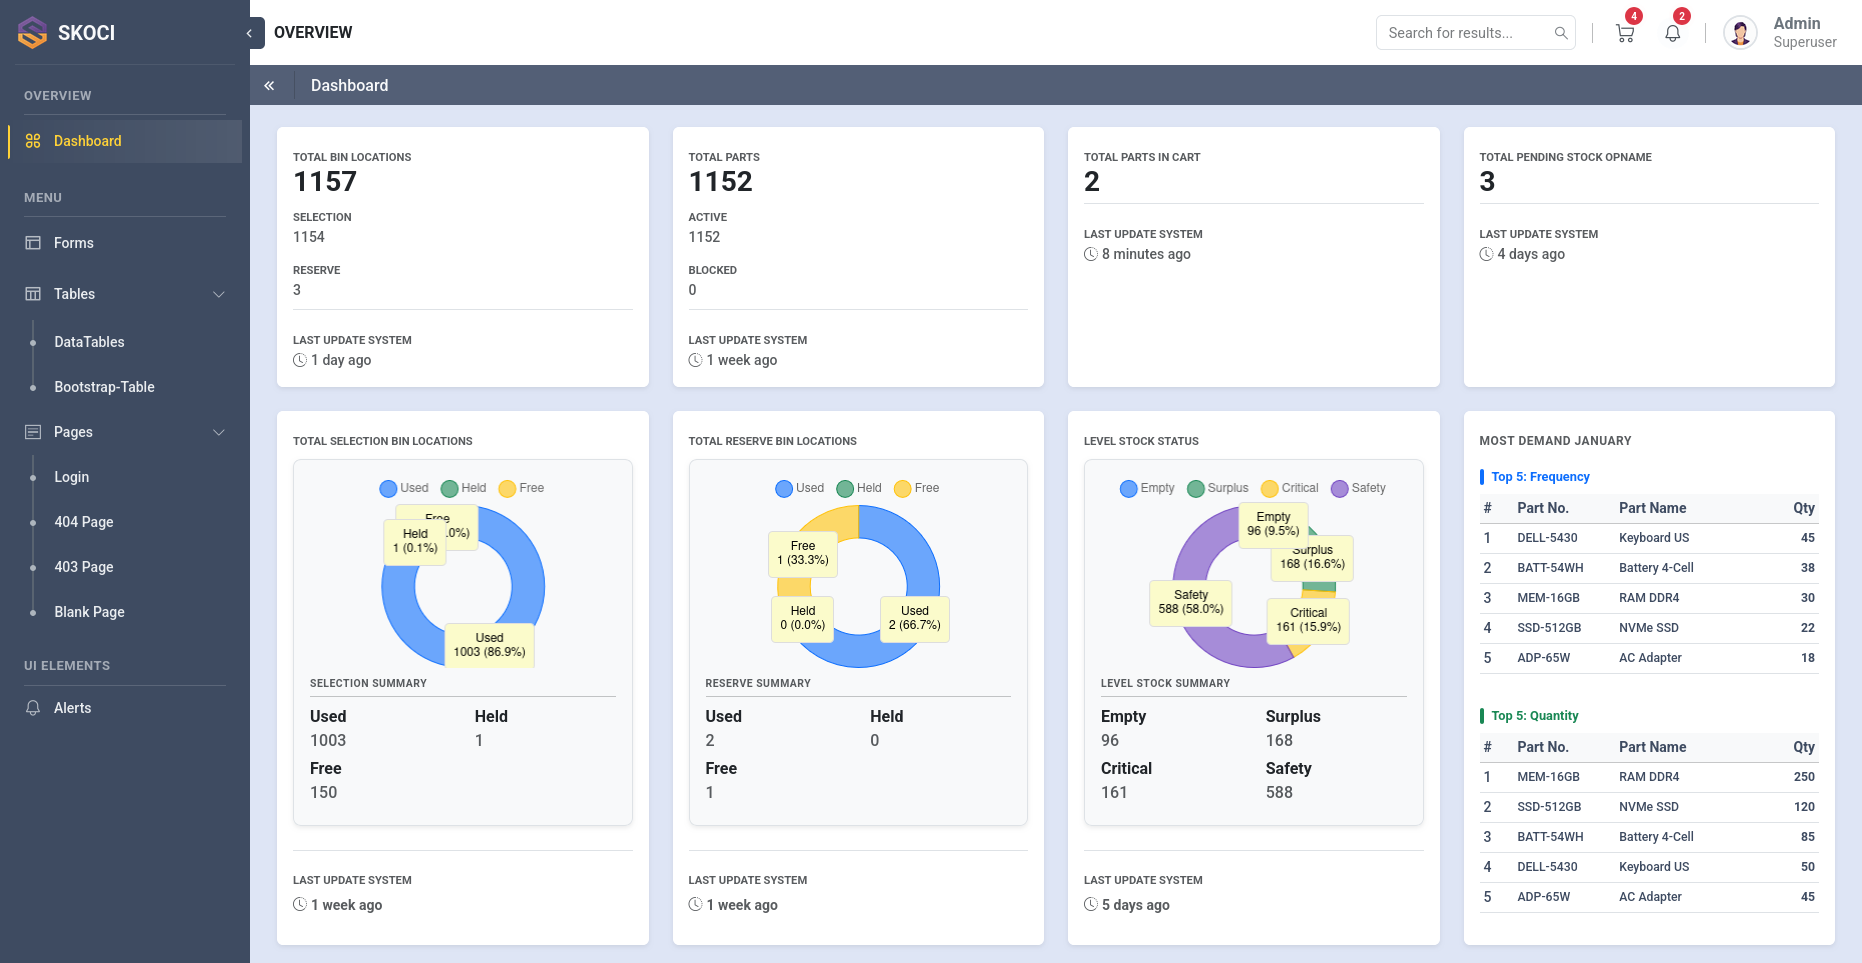Click the blue Used legend color dot

pos(387,488)
